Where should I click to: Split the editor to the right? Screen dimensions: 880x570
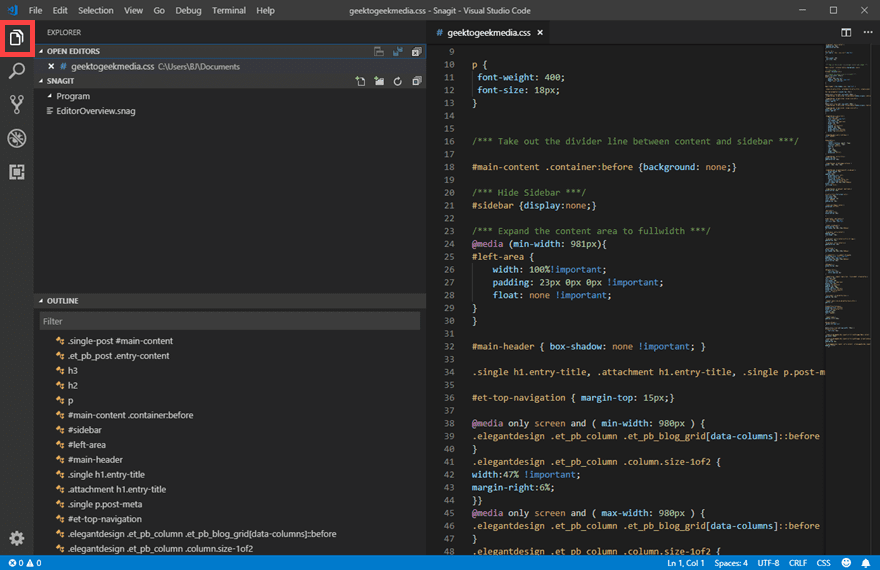pyautogui.click(x=846, y=33)
